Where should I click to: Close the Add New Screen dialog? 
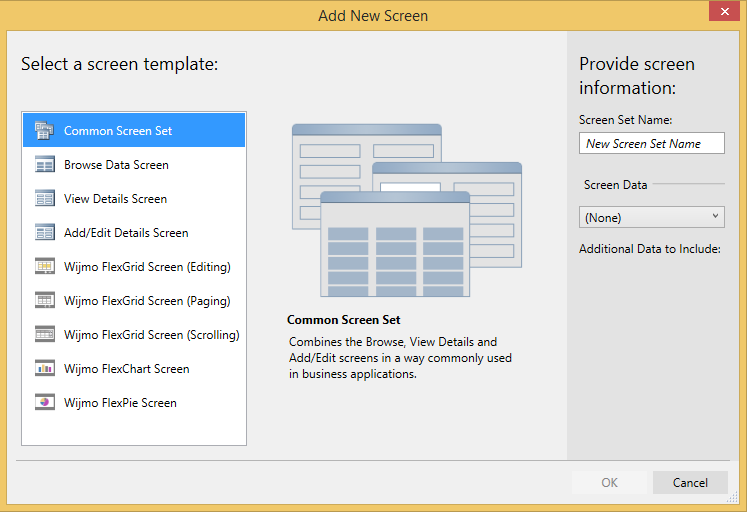[724, 12]
